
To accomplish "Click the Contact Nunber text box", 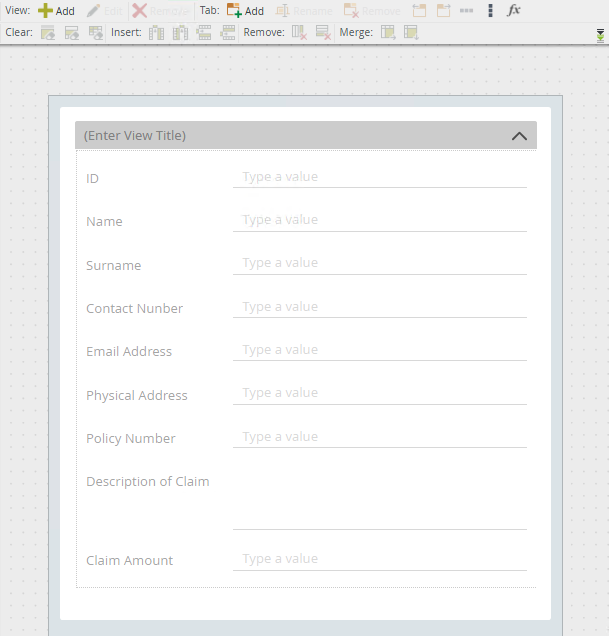I will pyautogui.click(x=380, y=307).
